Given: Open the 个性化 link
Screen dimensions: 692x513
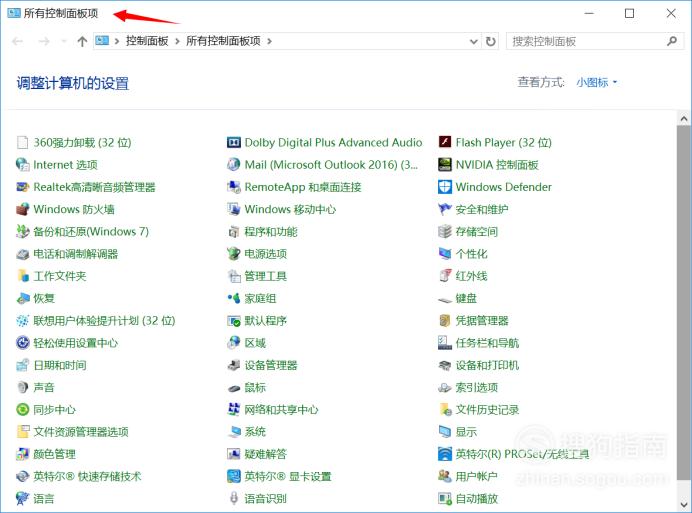Looking at the screenshot, I should tap(471, 254).
